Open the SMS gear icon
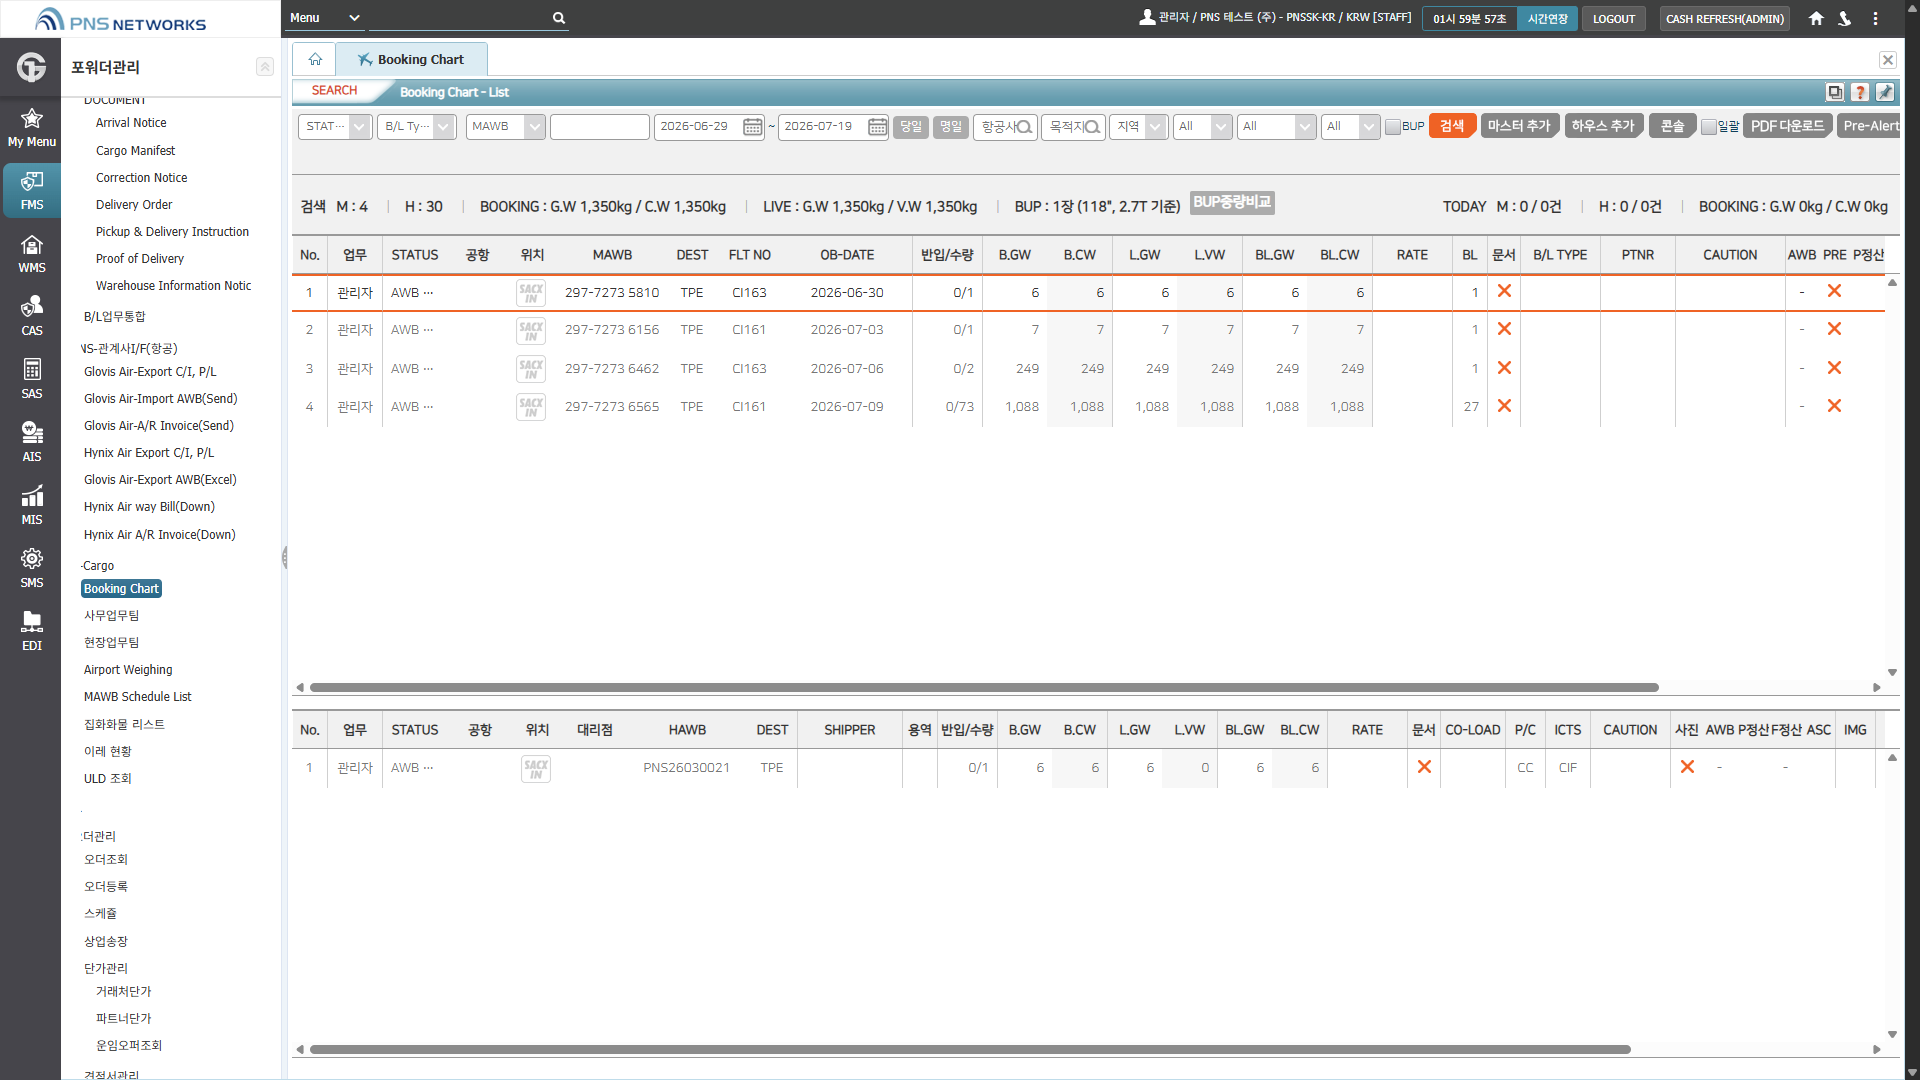 [32, 568]
